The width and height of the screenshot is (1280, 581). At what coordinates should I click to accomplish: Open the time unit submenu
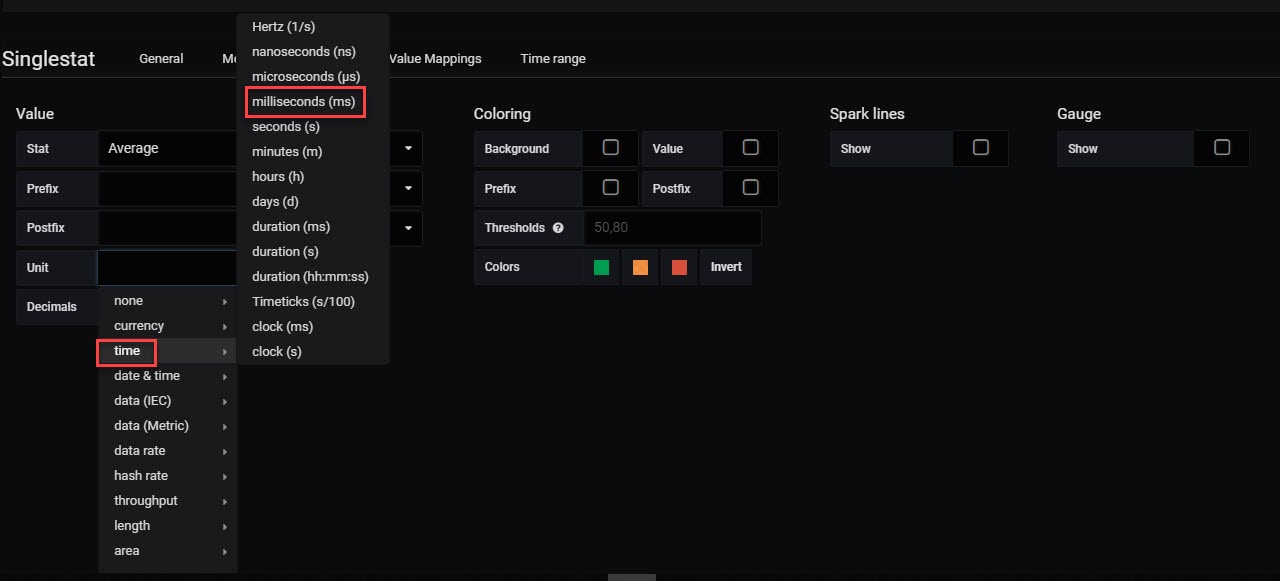click(167, 351)
